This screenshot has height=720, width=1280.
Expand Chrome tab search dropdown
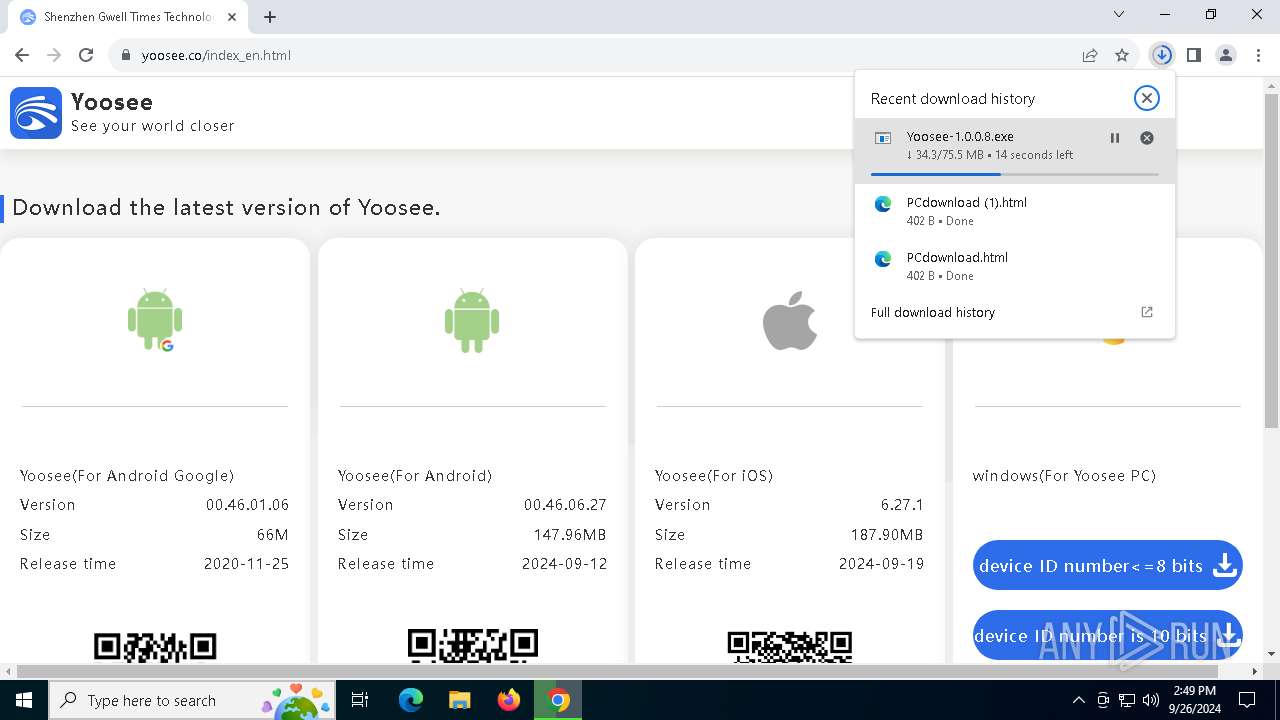pos(1119,14)
